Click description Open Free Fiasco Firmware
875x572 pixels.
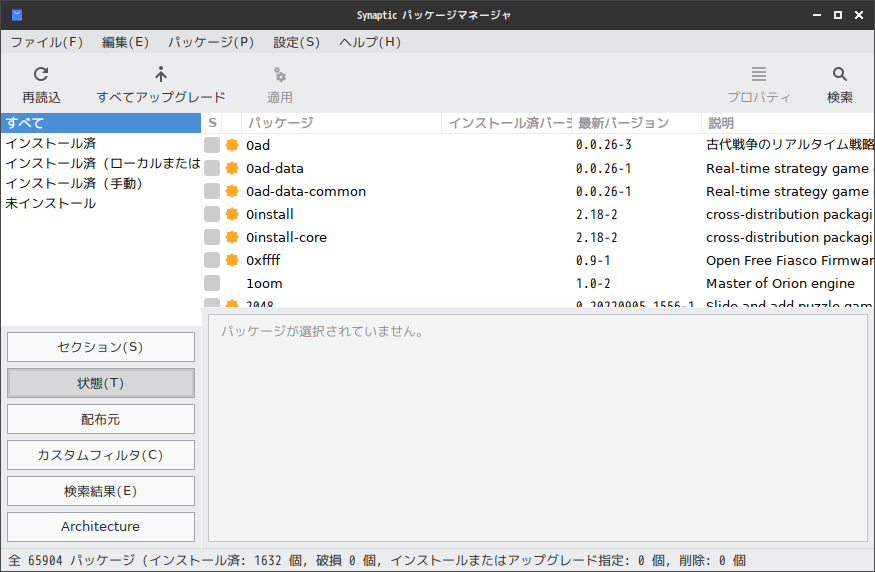click(789, 261)
